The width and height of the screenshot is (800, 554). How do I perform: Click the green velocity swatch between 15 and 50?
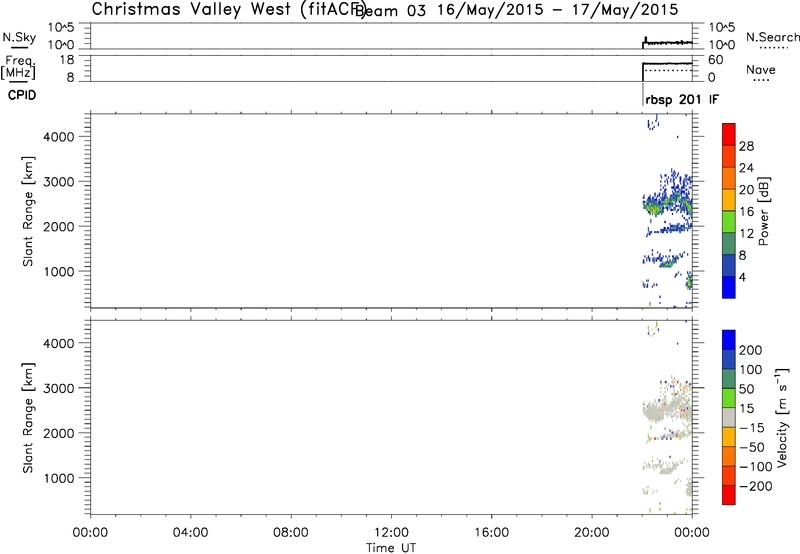coord(729,398)
